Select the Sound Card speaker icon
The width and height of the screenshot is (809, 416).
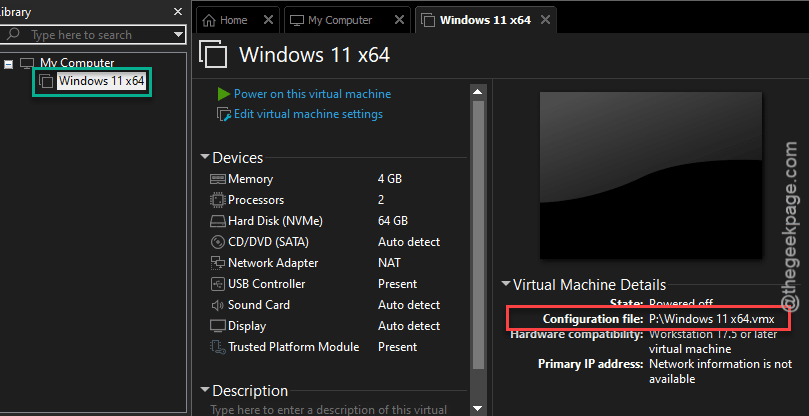[218, 305]
